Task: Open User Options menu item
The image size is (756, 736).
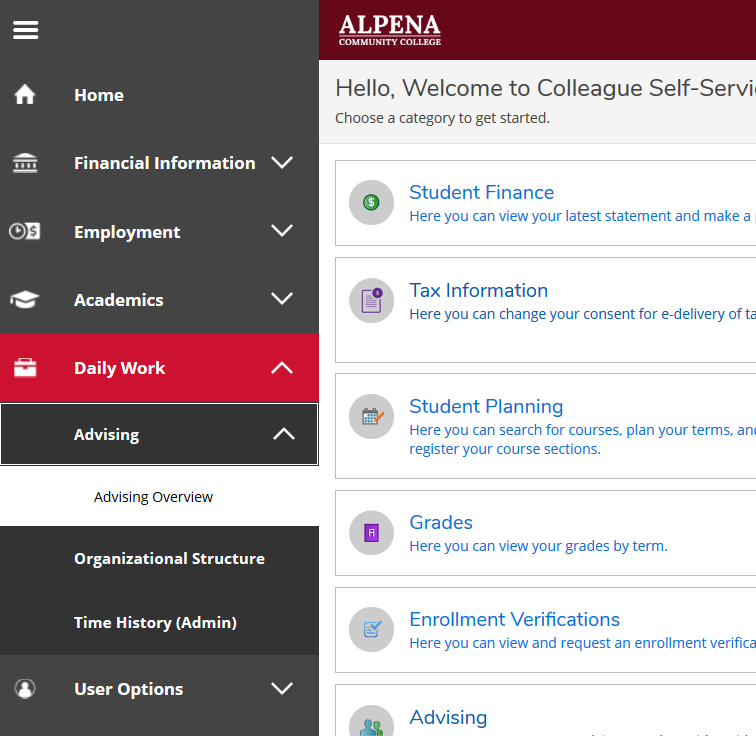Action: 129,689
